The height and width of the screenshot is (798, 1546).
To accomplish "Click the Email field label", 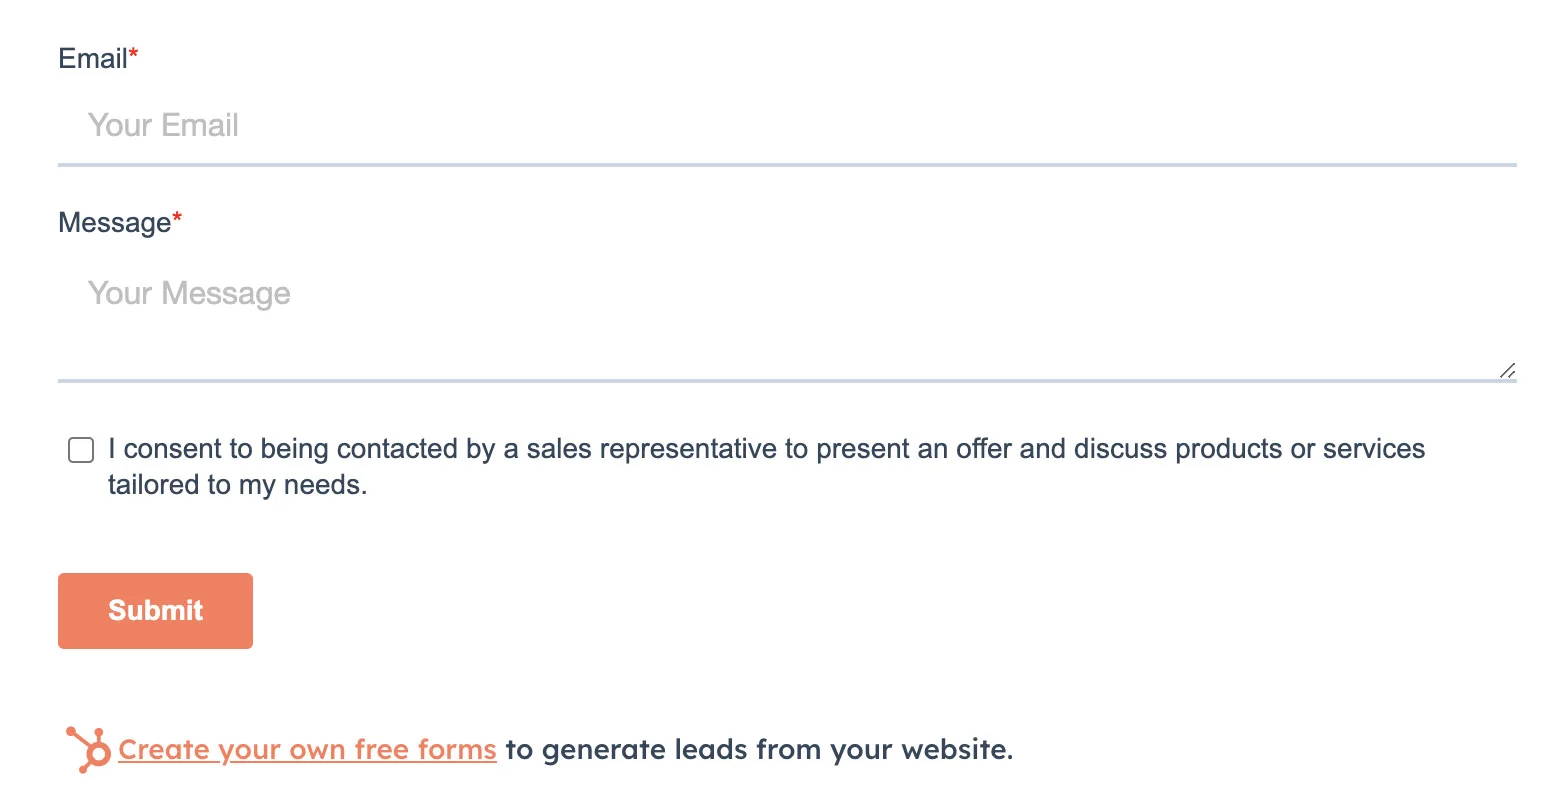I will pos(93,59).
